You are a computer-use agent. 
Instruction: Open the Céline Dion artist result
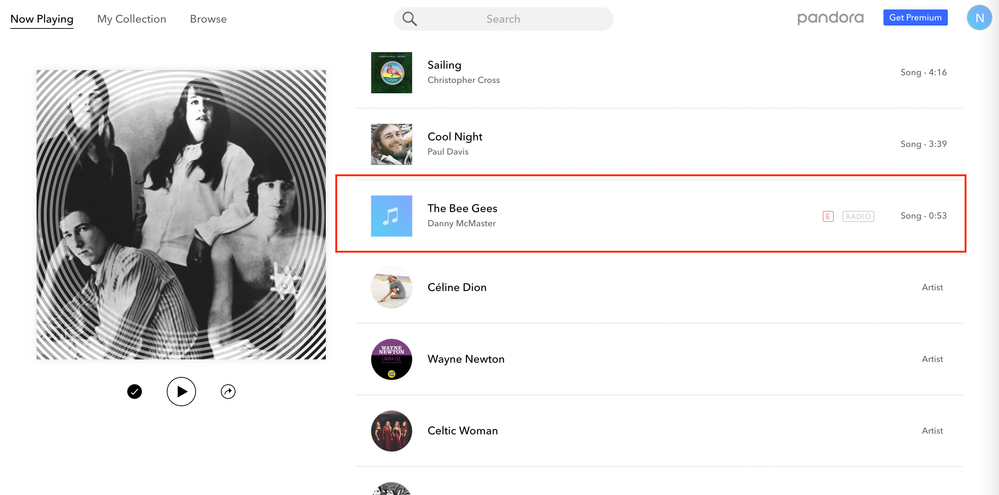(x=457, y=287)
